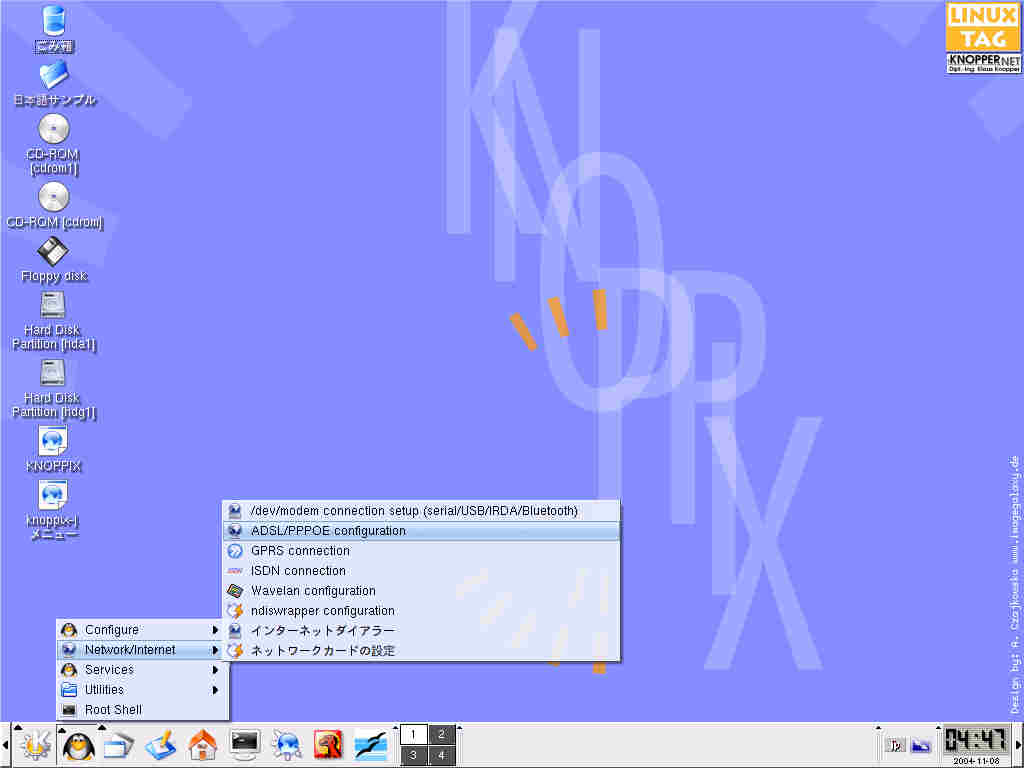1024x768 pixels.
Task: Open Wavelan configuration menu item
Action: click(421, 591)
